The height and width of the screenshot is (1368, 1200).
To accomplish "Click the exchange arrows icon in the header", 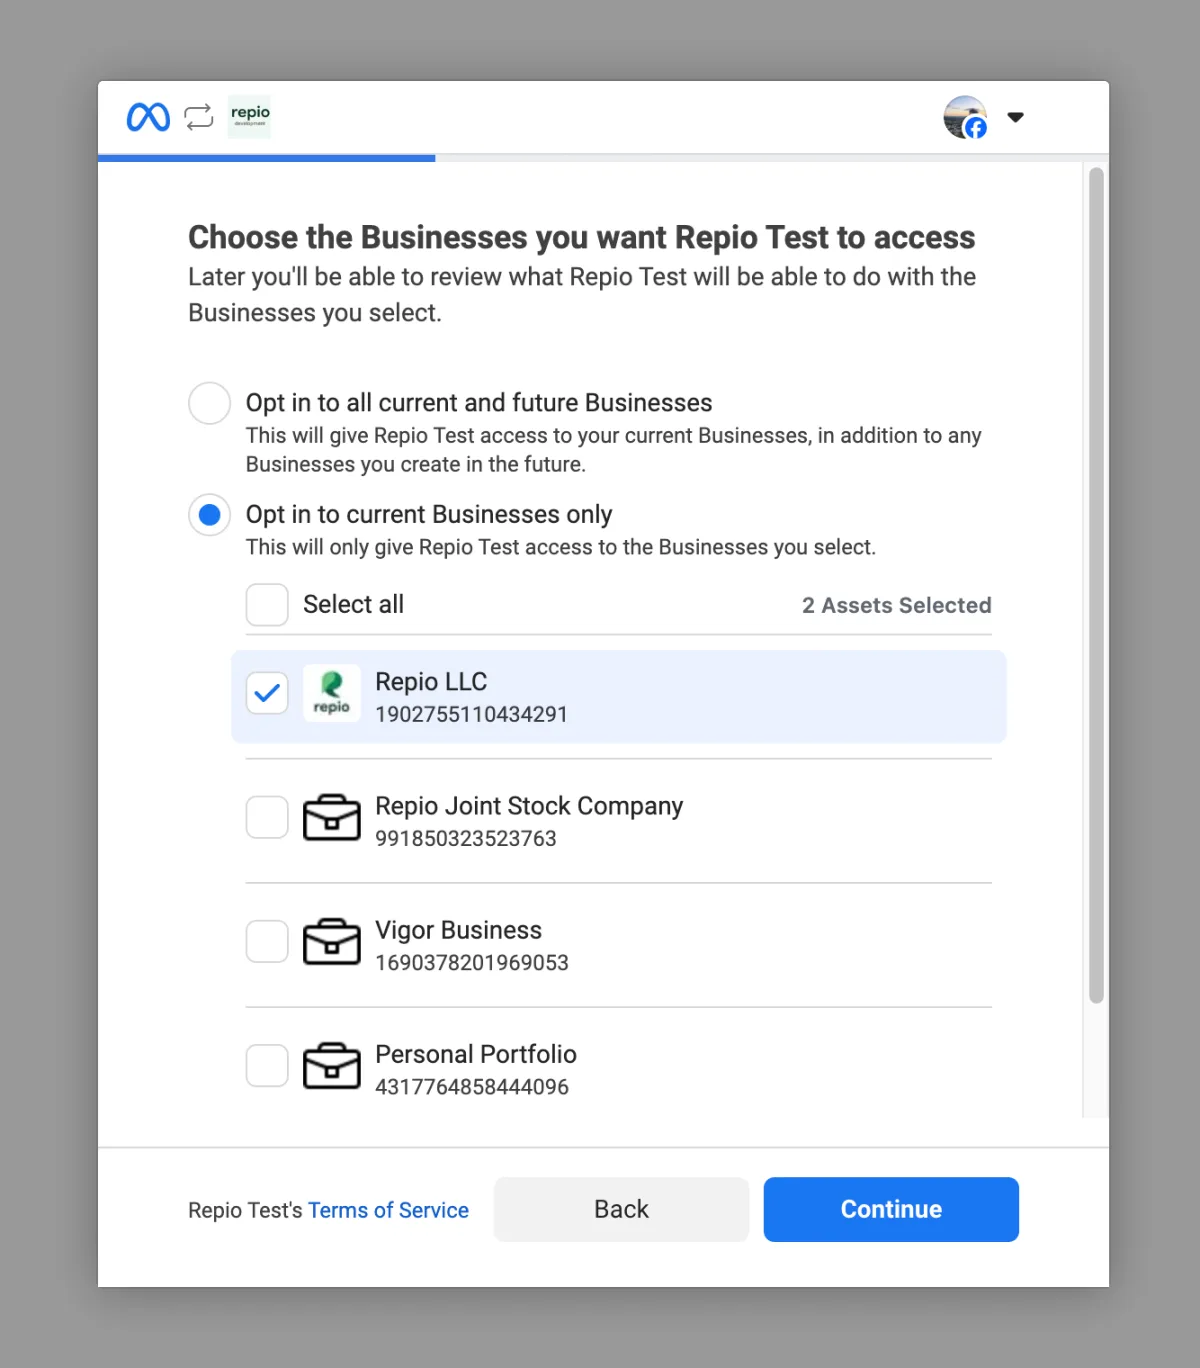I will (199, 117).
